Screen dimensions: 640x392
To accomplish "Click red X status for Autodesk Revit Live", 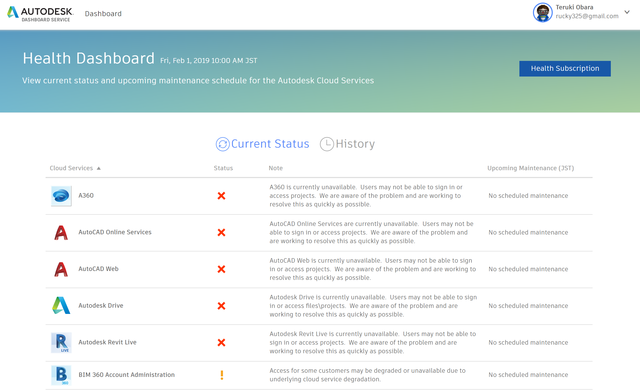I will pos(221,343).
